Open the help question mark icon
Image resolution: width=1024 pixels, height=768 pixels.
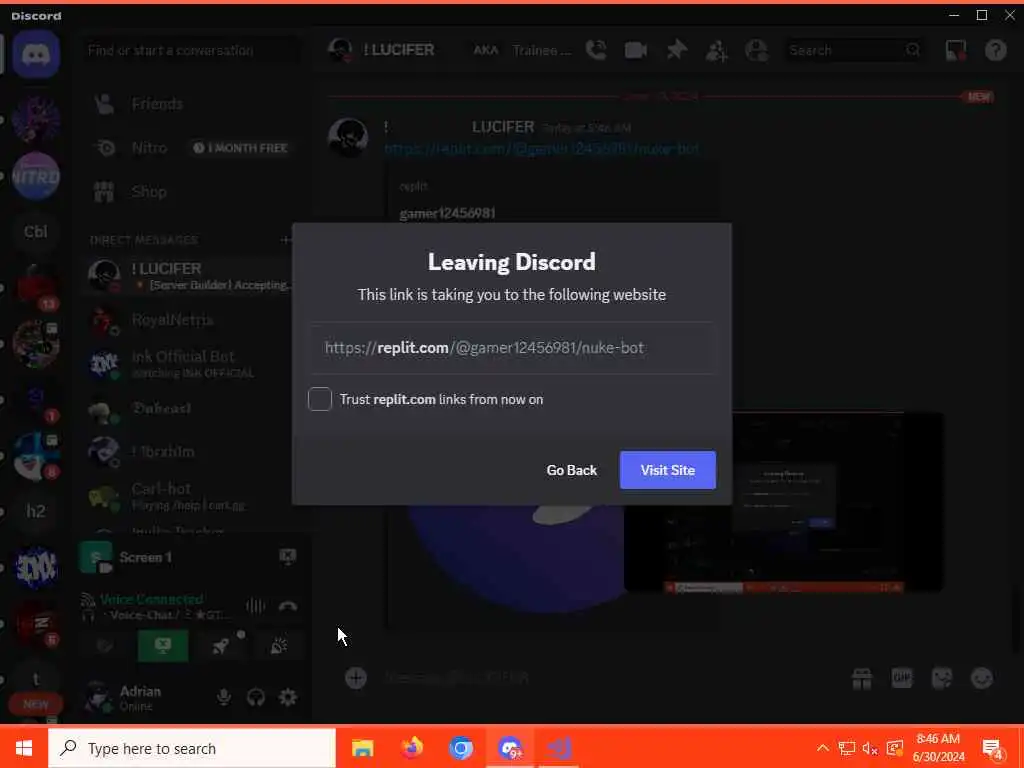[995, 50]
